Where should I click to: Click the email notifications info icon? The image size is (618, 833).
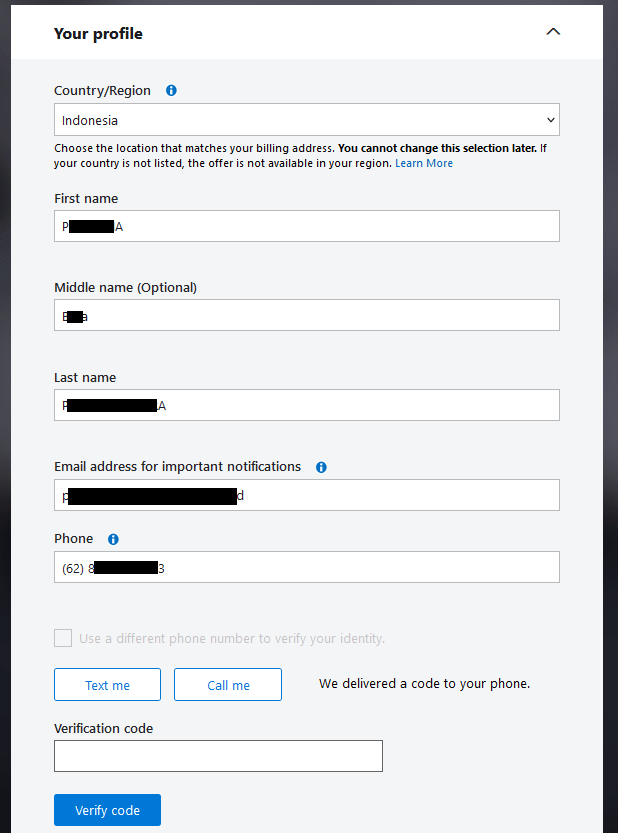click(320, 467)
